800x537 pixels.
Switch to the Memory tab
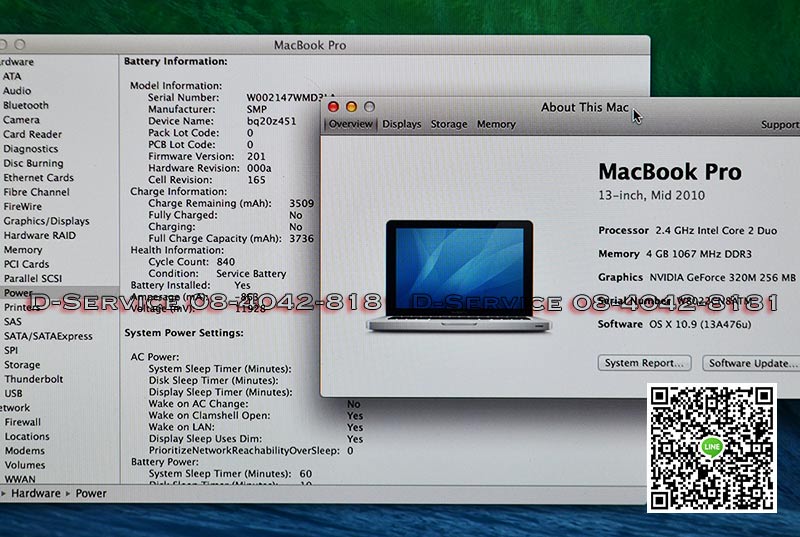[496, 124]
